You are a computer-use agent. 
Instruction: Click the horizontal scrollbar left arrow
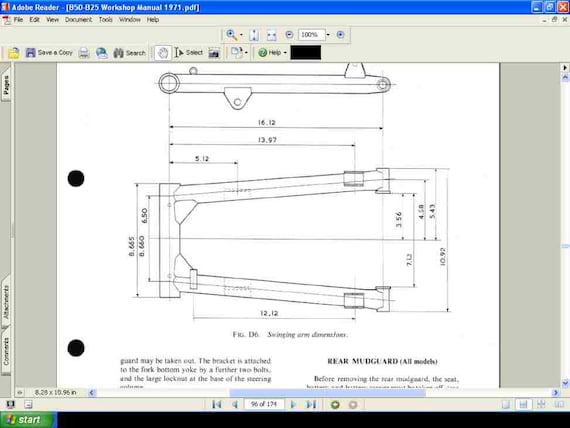tap(91, 393)
